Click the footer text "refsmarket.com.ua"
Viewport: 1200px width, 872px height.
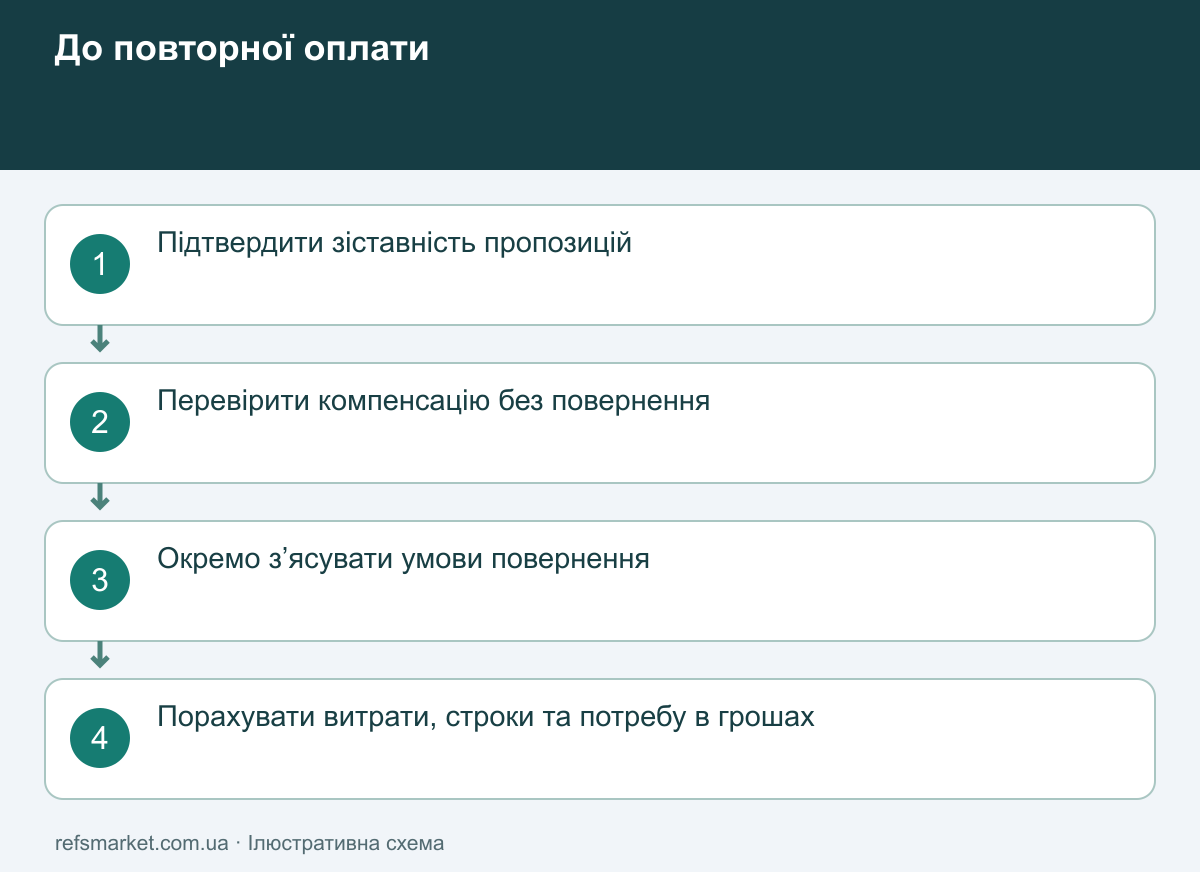[x=142, y=843]
